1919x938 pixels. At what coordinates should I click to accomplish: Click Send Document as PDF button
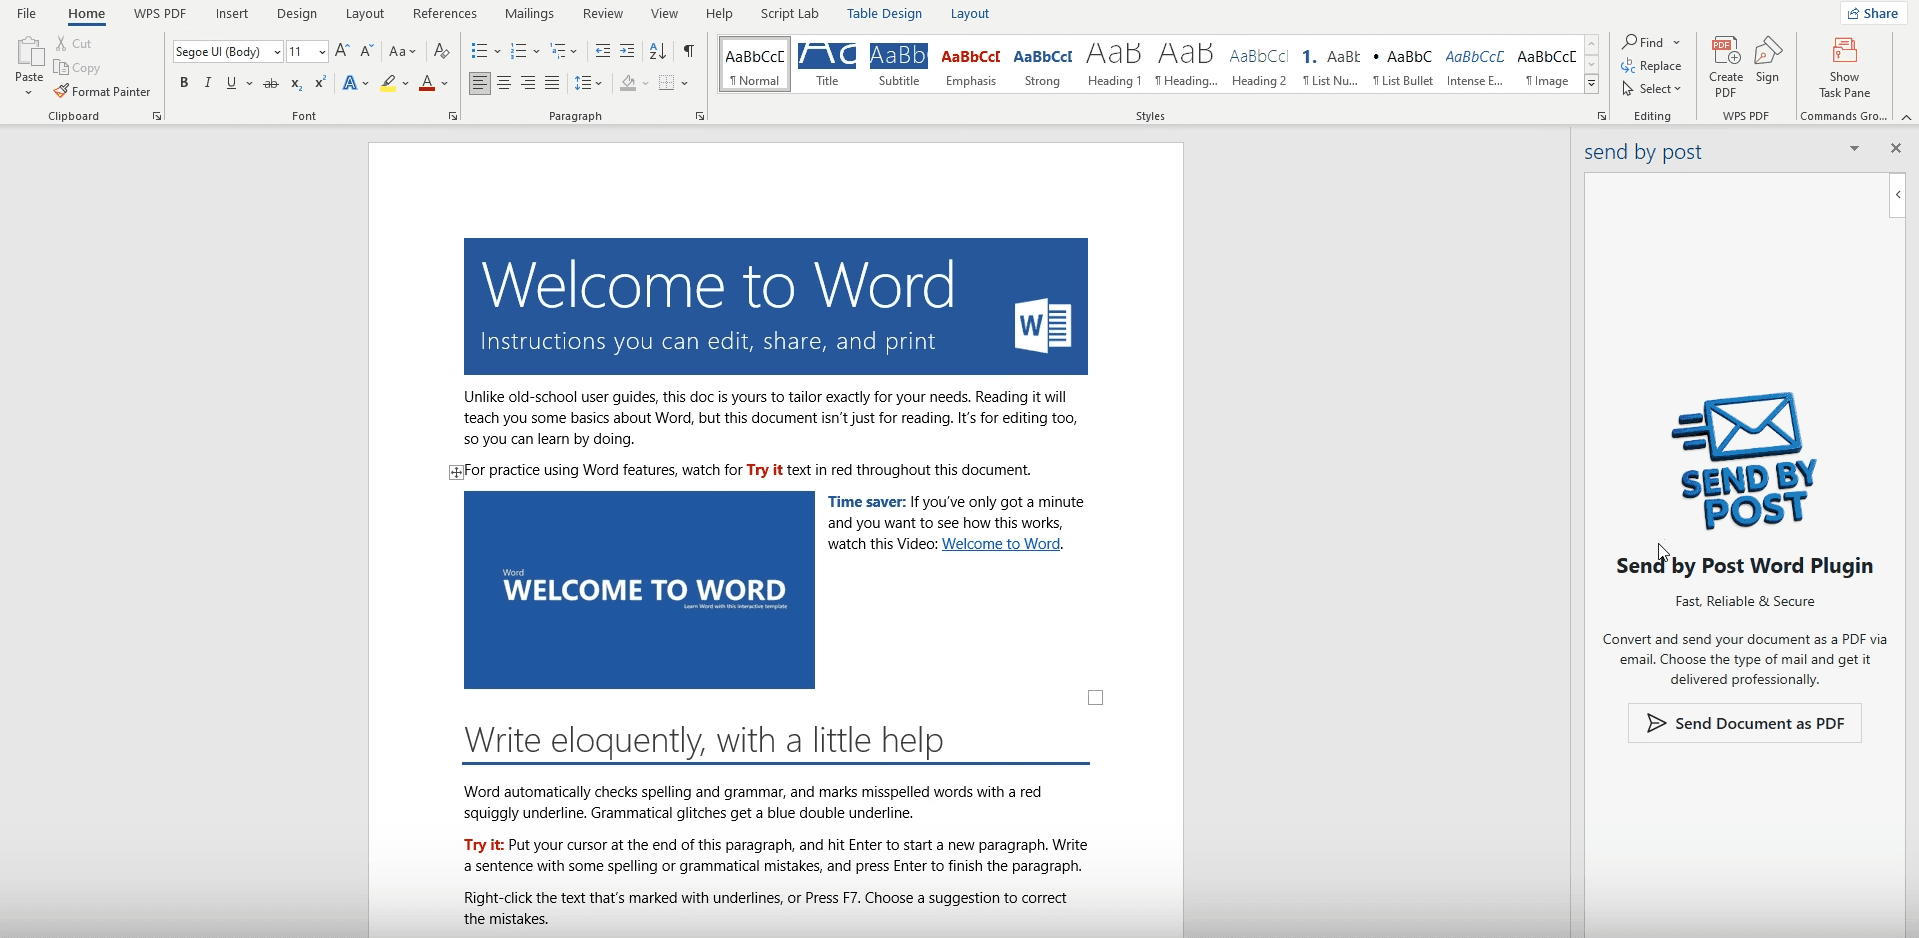1744,723
